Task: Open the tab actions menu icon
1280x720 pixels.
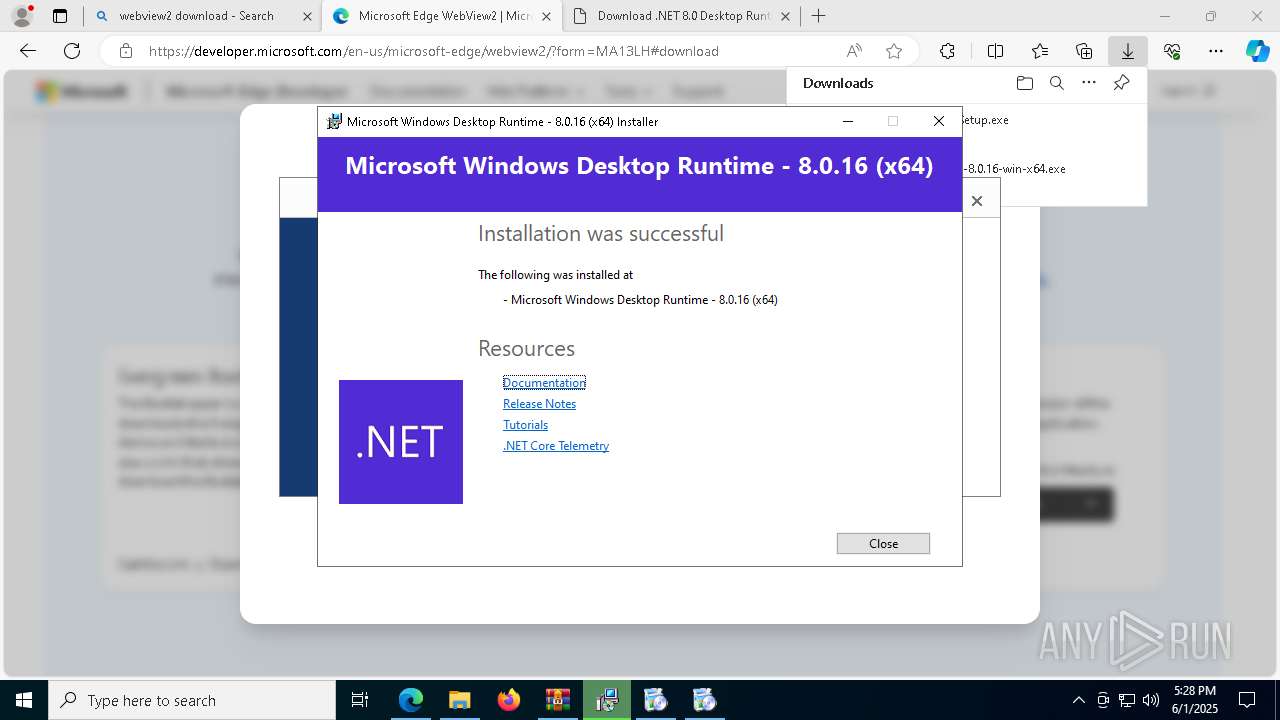Action: point(60,16)
